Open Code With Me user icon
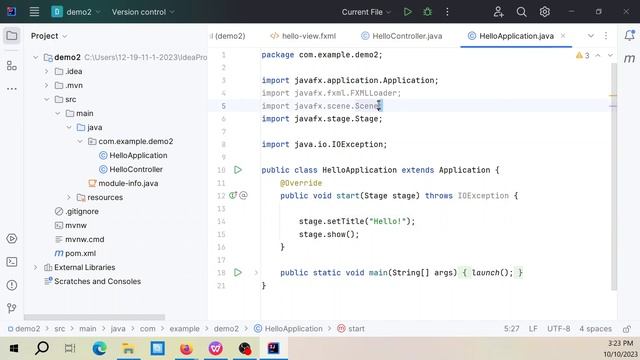640x360 pixels. tap(498, 12)
